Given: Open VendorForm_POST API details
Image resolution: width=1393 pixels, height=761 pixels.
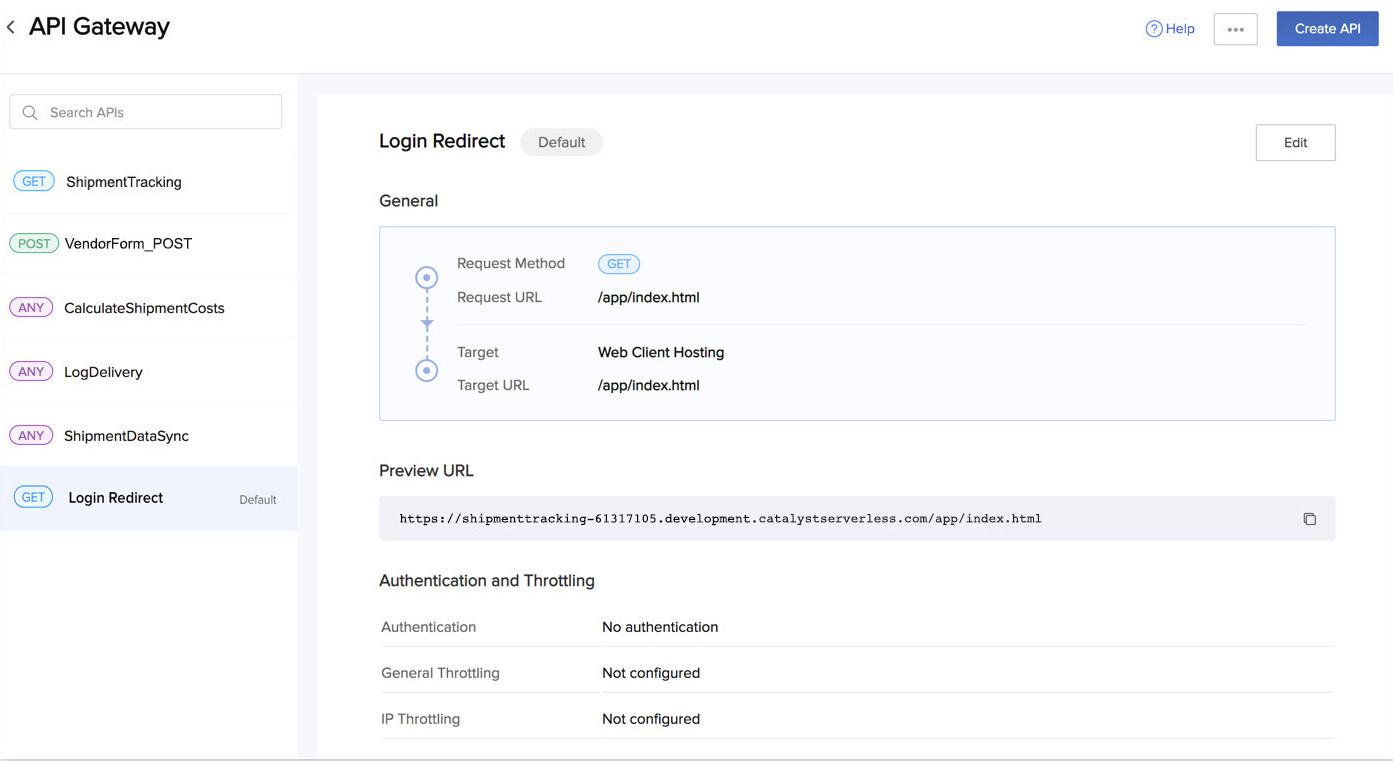Looking at the screenshot, I should 130,243.
